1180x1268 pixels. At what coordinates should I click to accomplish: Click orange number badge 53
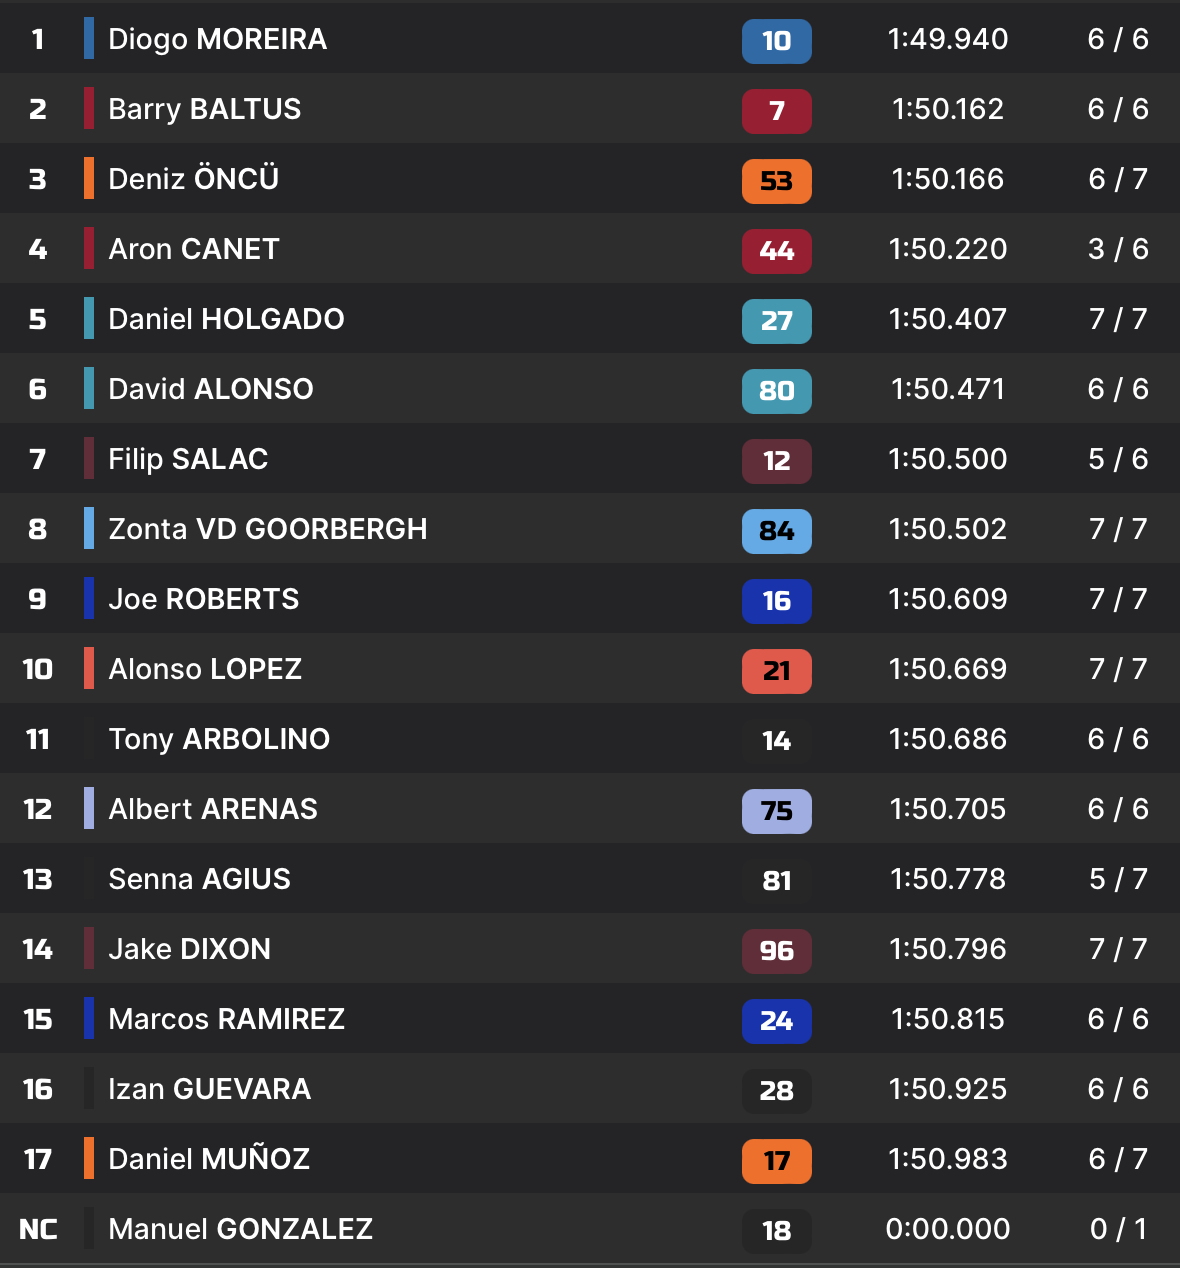point(776,181)
